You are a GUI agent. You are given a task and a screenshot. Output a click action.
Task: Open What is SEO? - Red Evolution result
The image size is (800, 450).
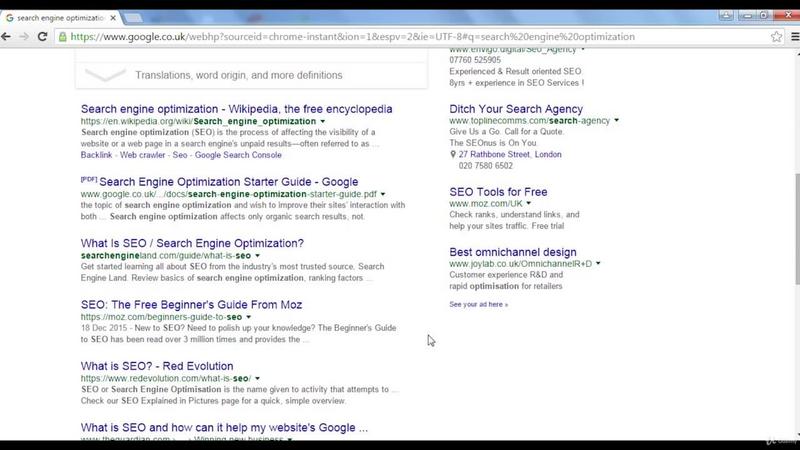157,366
